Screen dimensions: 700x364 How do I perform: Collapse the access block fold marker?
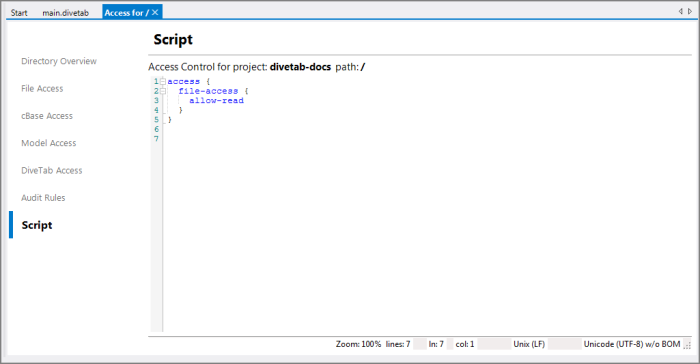click(x=163, y=81)
